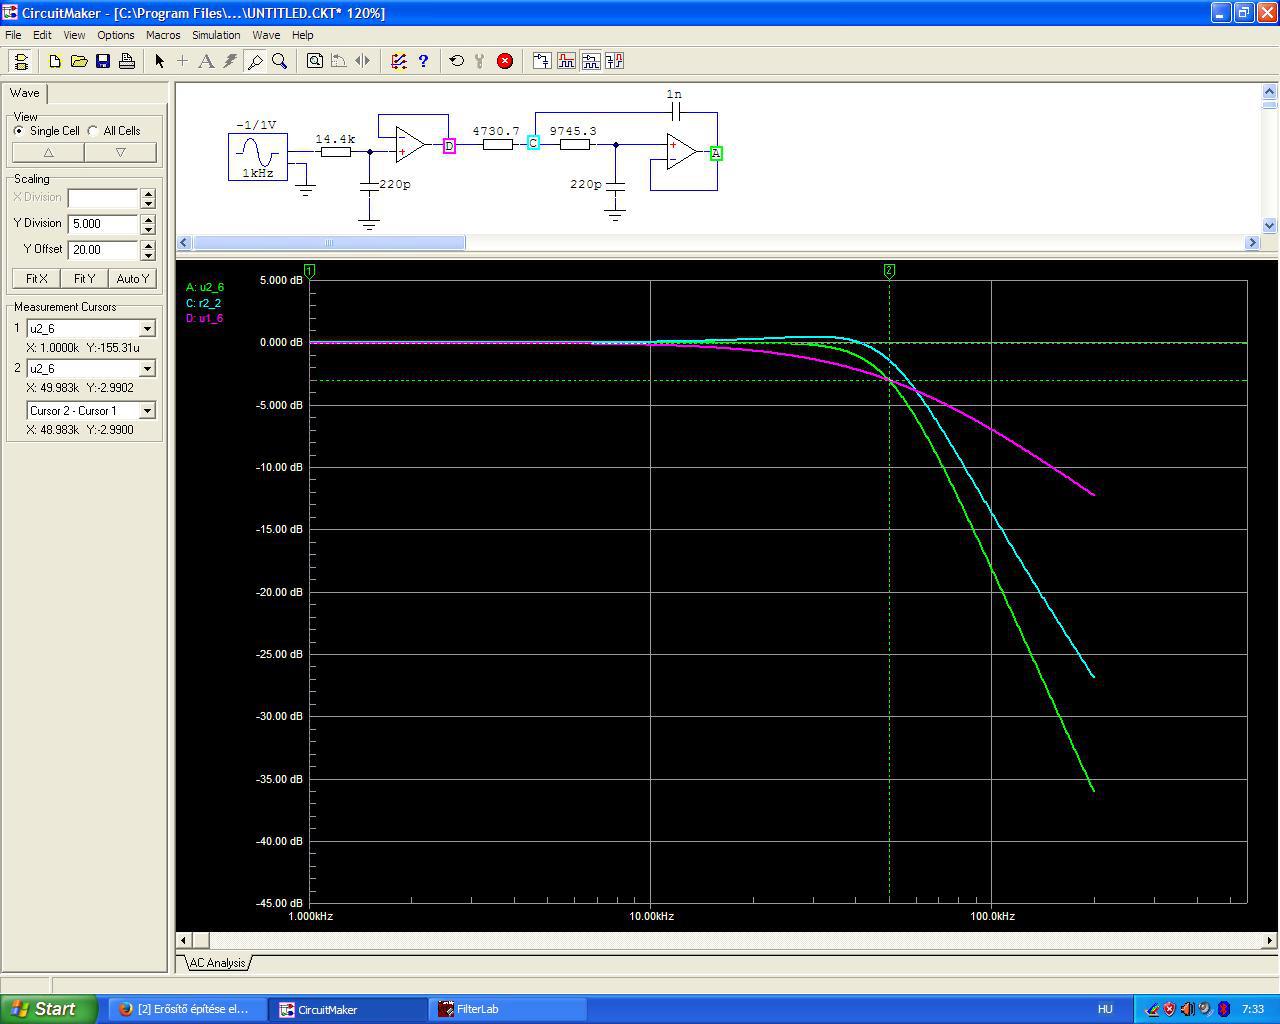This screenshot has width=1280, height=1024.
Task: Click the Y Offset input field
Action: 104,250
